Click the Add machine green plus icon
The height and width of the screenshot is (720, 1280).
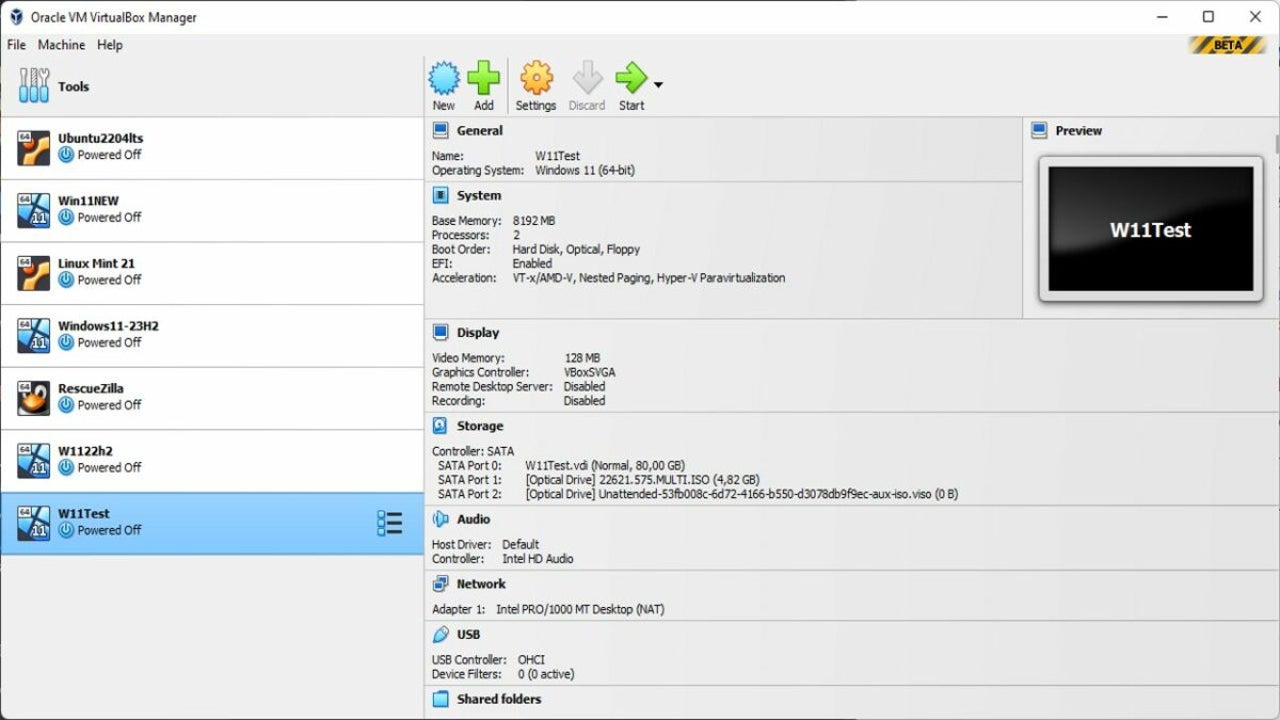pyautogui.click(x=484, y=78)
